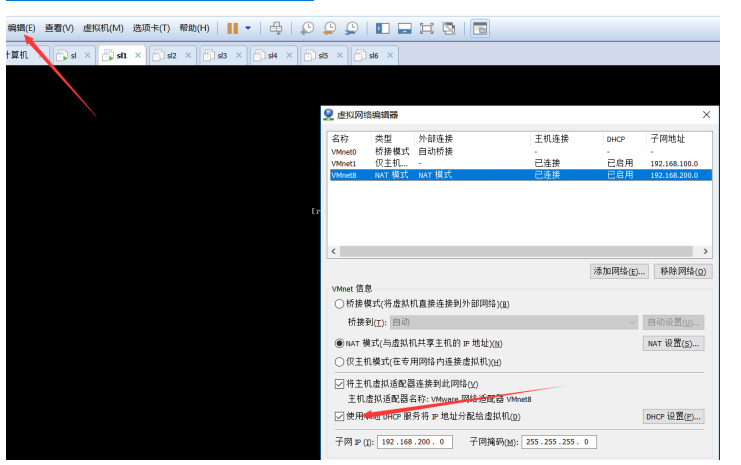Image resolution: width=741 pixels, height=465 pixels.
Task: Click the send Ctrl+Alt+Del toolbar icon
Action: click(276, 28)
